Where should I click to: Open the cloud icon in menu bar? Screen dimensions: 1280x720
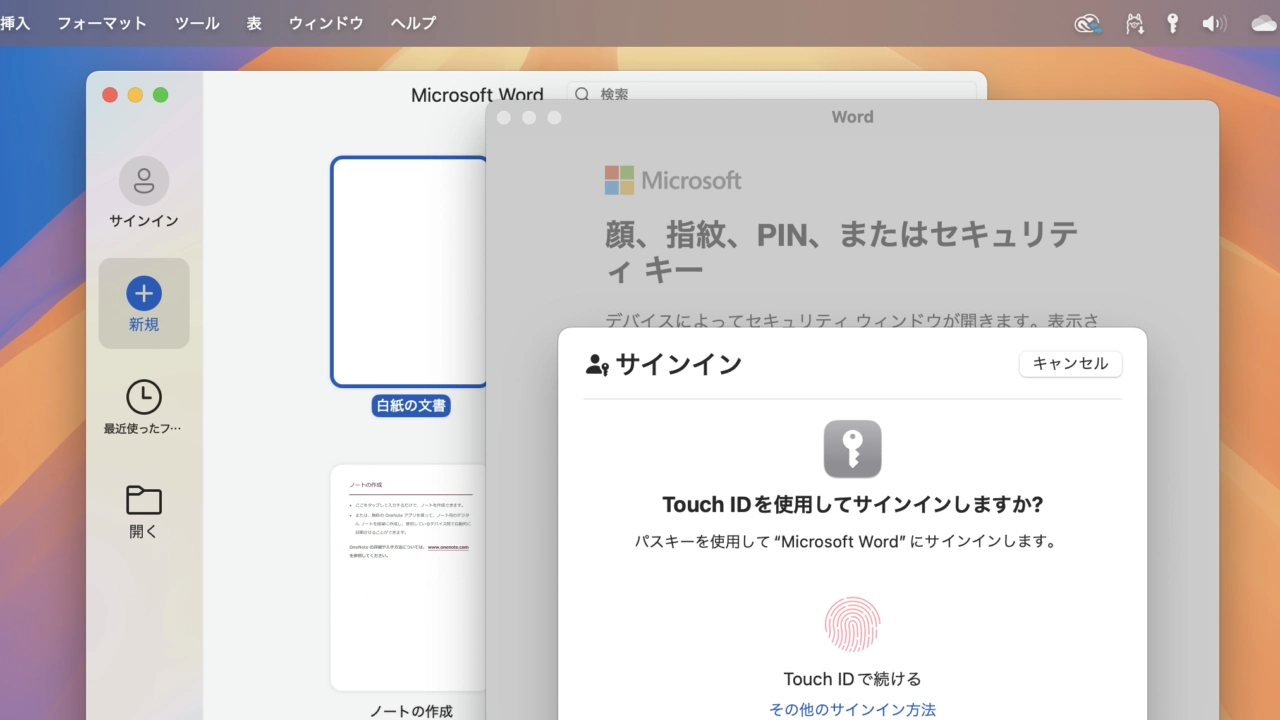tap(1264, 23)
